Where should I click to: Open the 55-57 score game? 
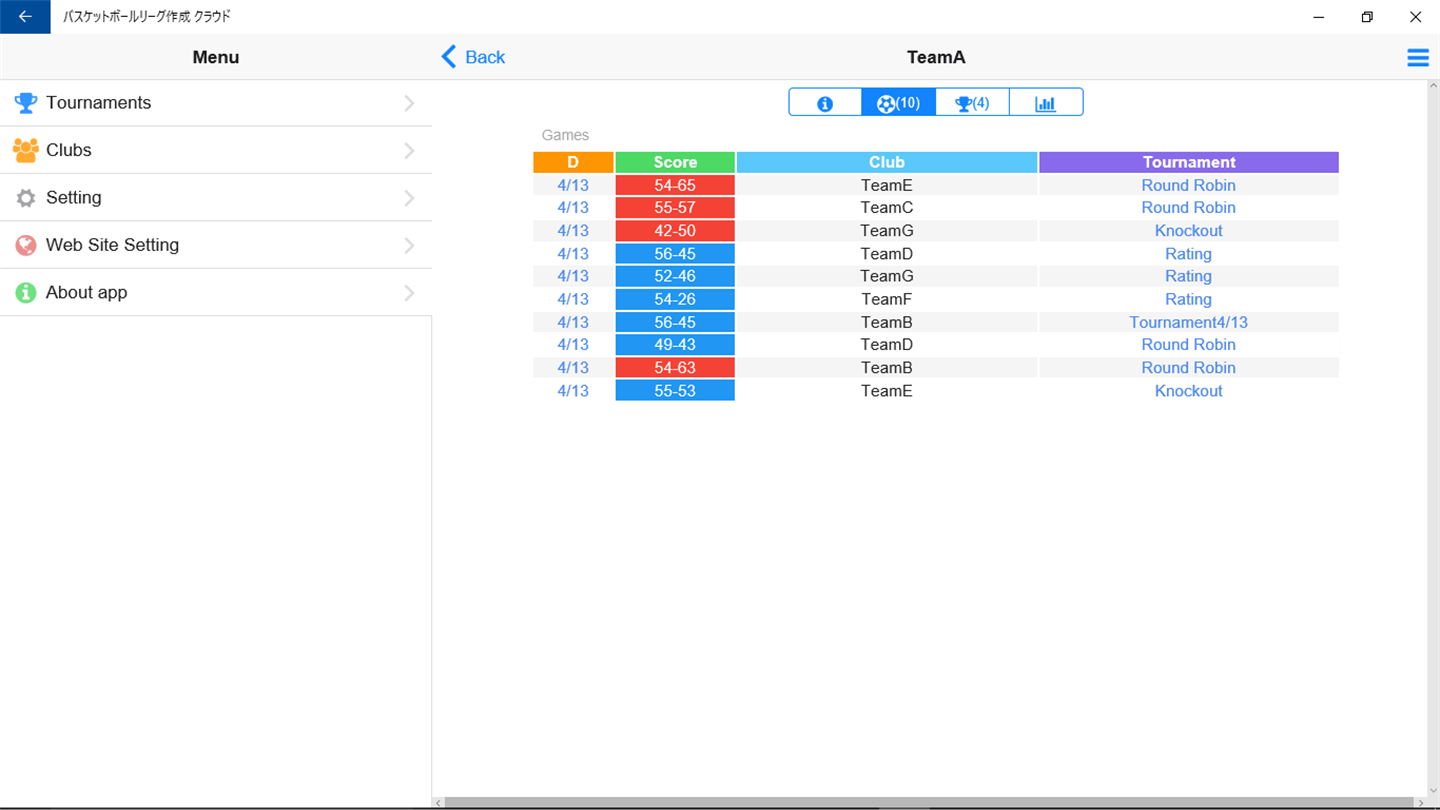[x=675, y=208]
